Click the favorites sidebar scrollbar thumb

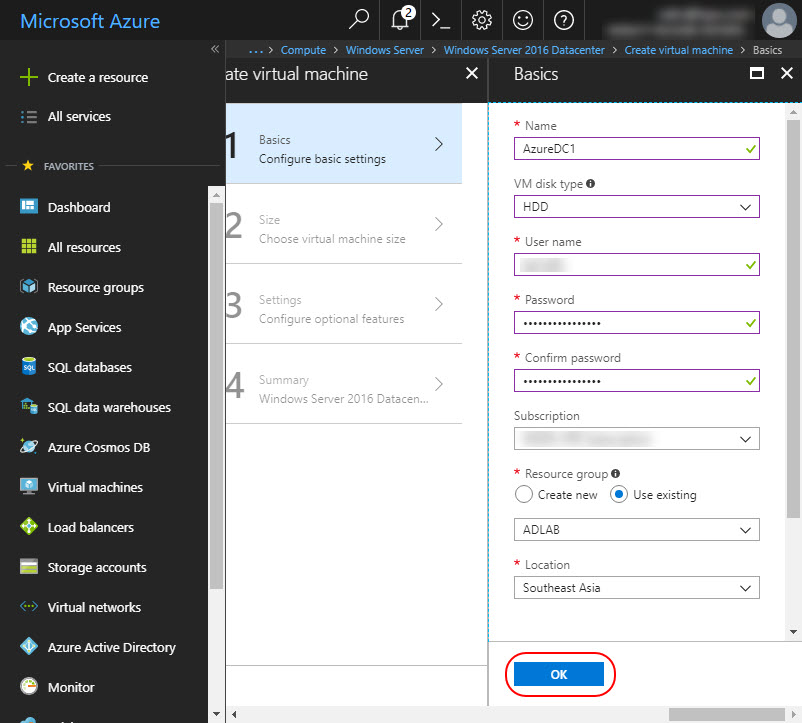coord(216,396)
